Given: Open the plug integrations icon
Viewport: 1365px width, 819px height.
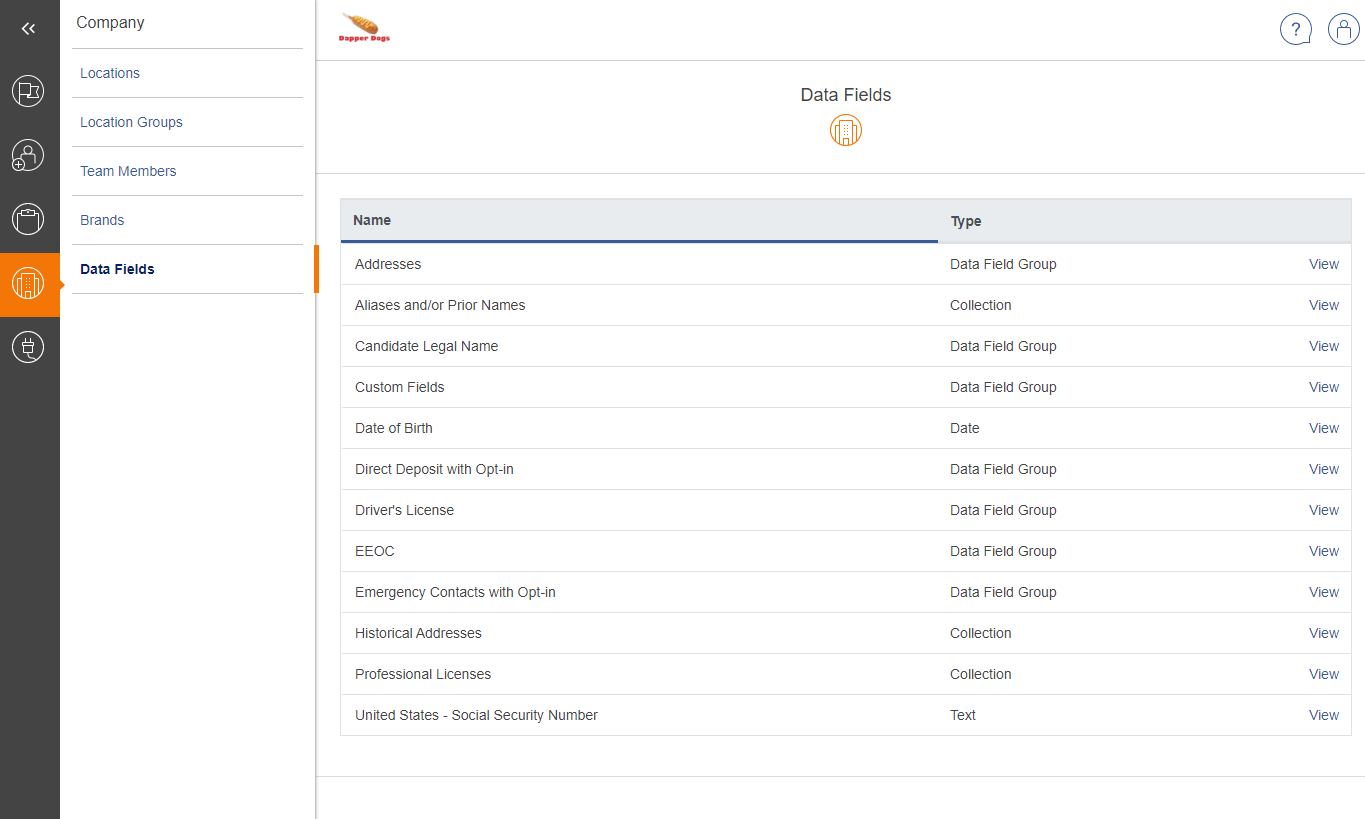Looking at the screenshot, I should coord(28,347).
